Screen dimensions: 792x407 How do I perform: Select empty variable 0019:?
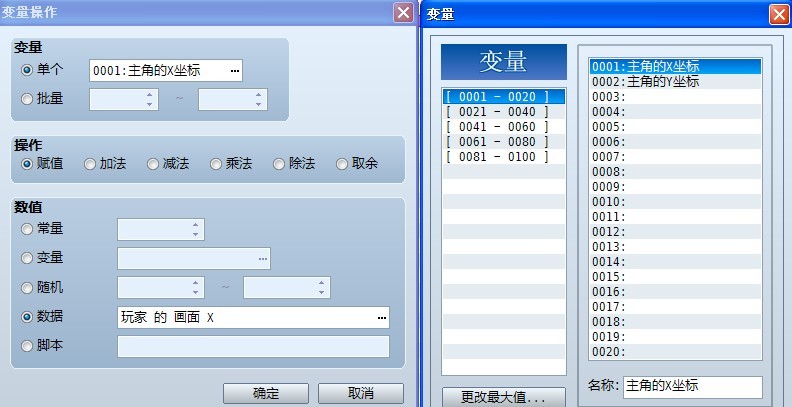pyautogui.click(x=675, y=337)
